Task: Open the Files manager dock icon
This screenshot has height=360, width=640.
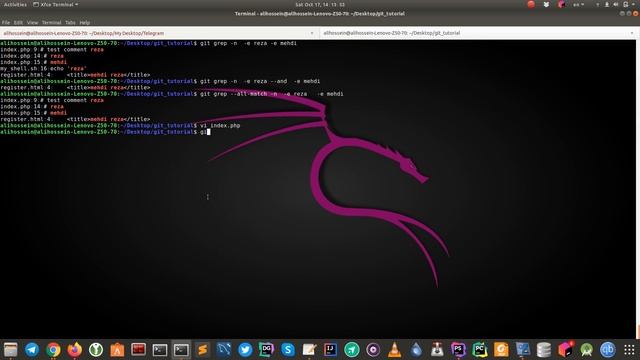Action: [11, 350]
